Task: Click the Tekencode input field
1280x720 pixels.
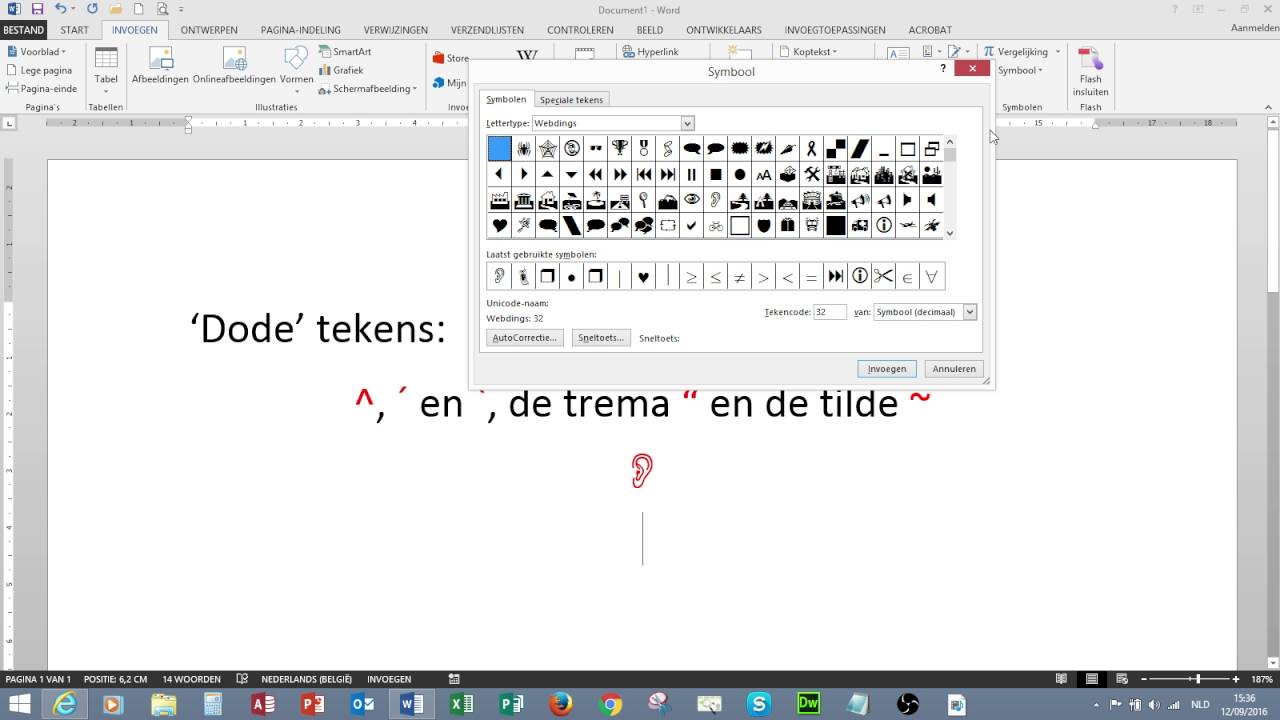Action: [x=830, y=312]
